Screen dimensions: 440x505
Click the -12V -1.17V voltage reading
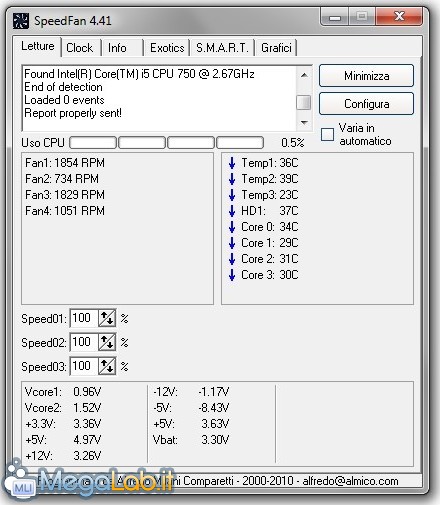[x=191, y=392]
